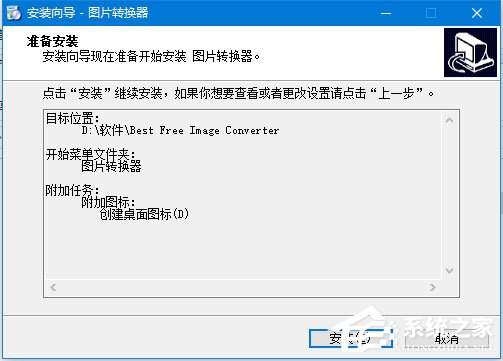Viewport: 503px width, 361px height.
Task: Click the maximize button in title bar
Action: pos(431,13)
